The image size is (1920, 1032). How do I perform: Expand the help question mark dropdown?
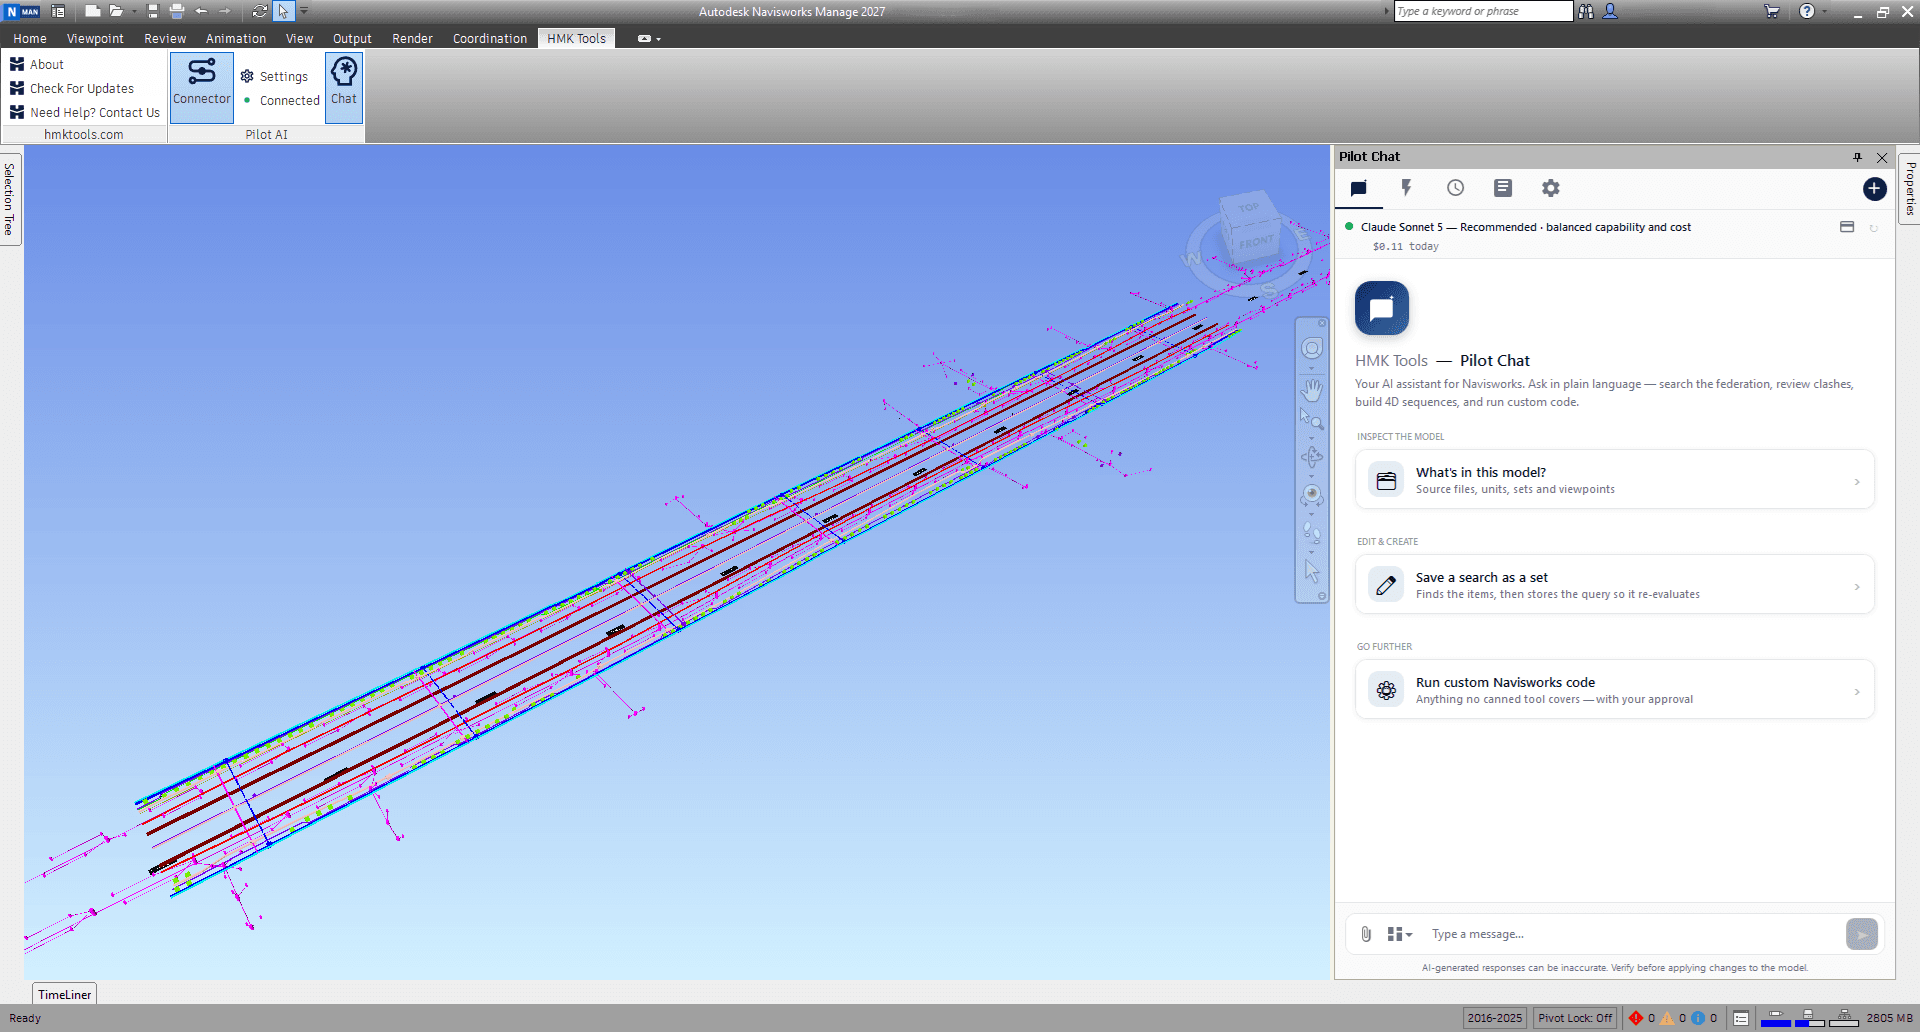point(1825,11)
